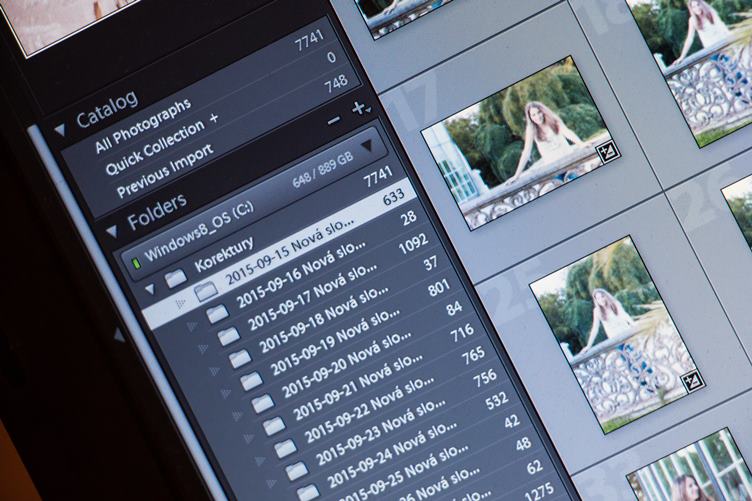Click the 62 photo count

(534, 466)
